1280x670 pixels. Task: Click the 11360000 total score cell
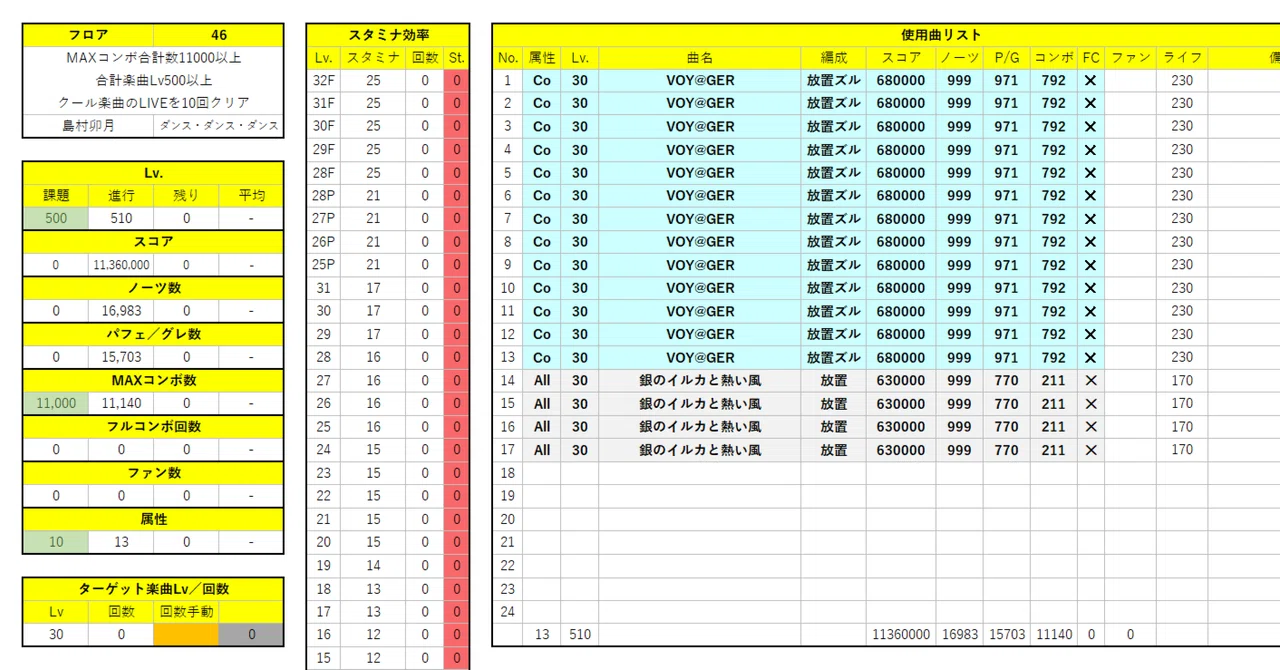901,634
